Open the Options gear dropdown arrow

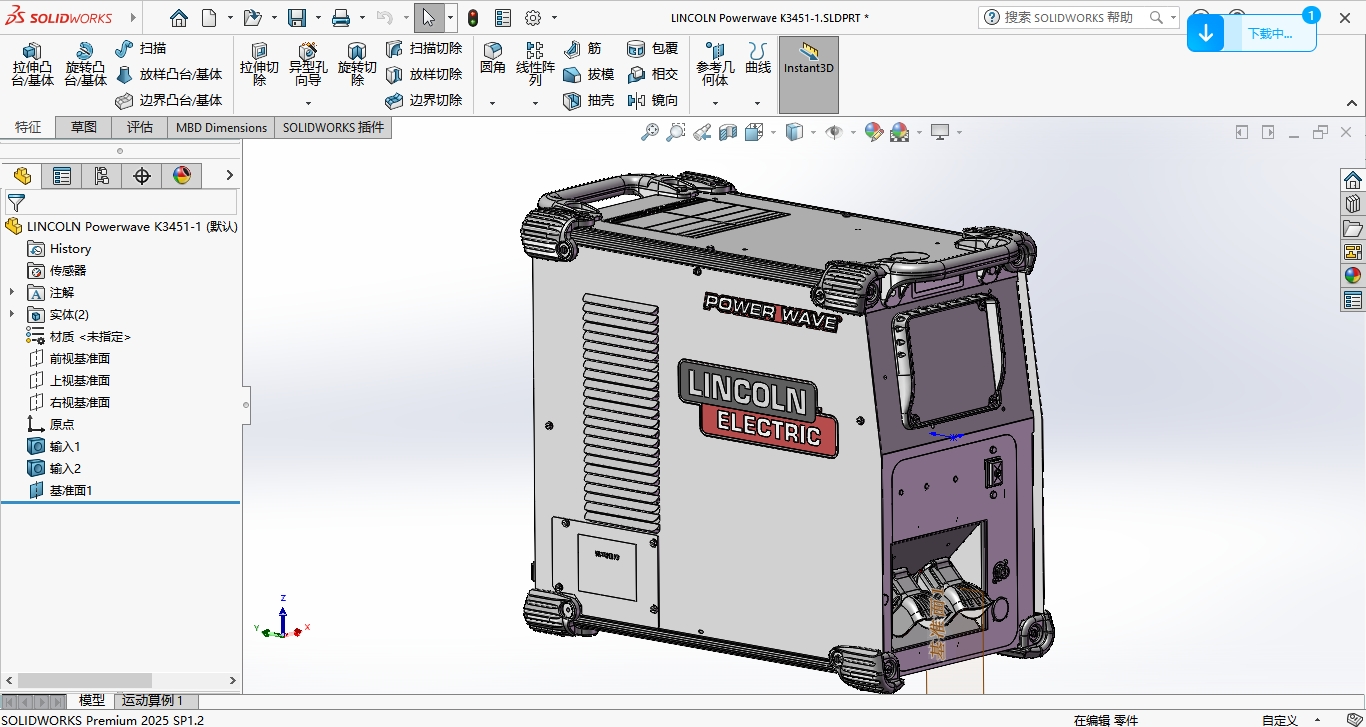tap(555, 18)
